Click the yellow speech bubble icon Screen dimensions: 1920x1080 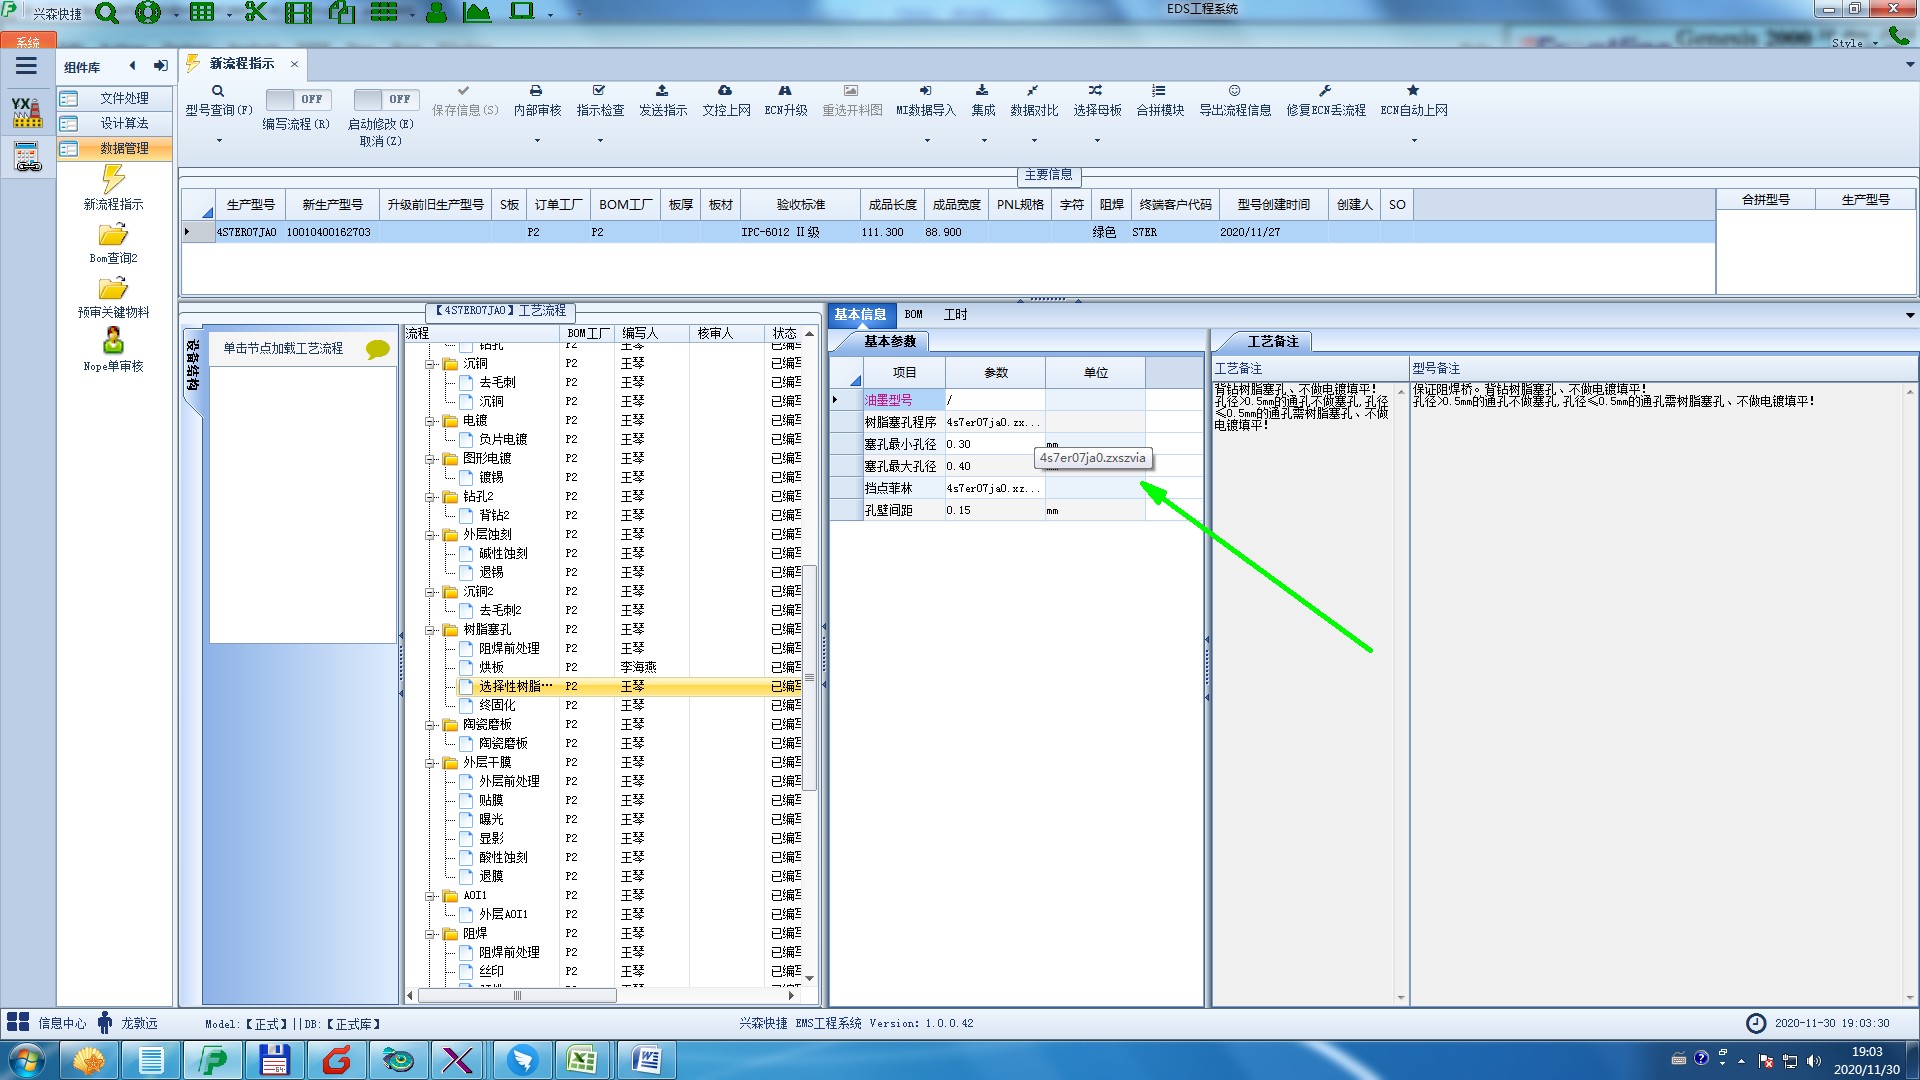[x=378, y=349]
